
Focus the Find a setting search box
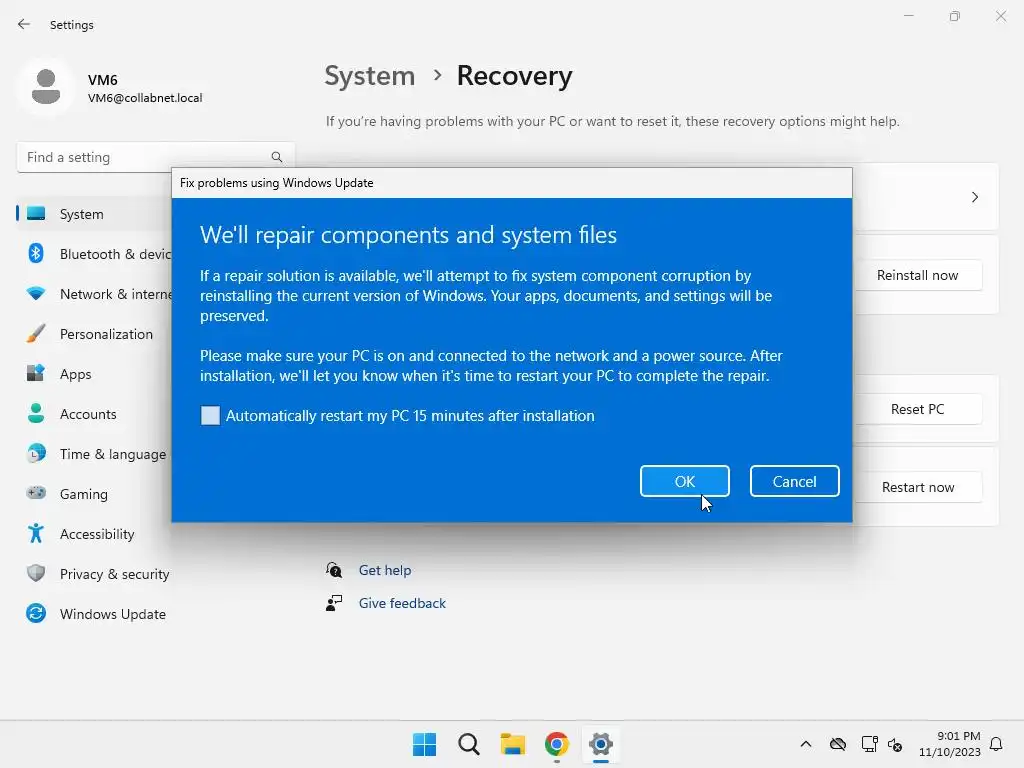[155, 157]
